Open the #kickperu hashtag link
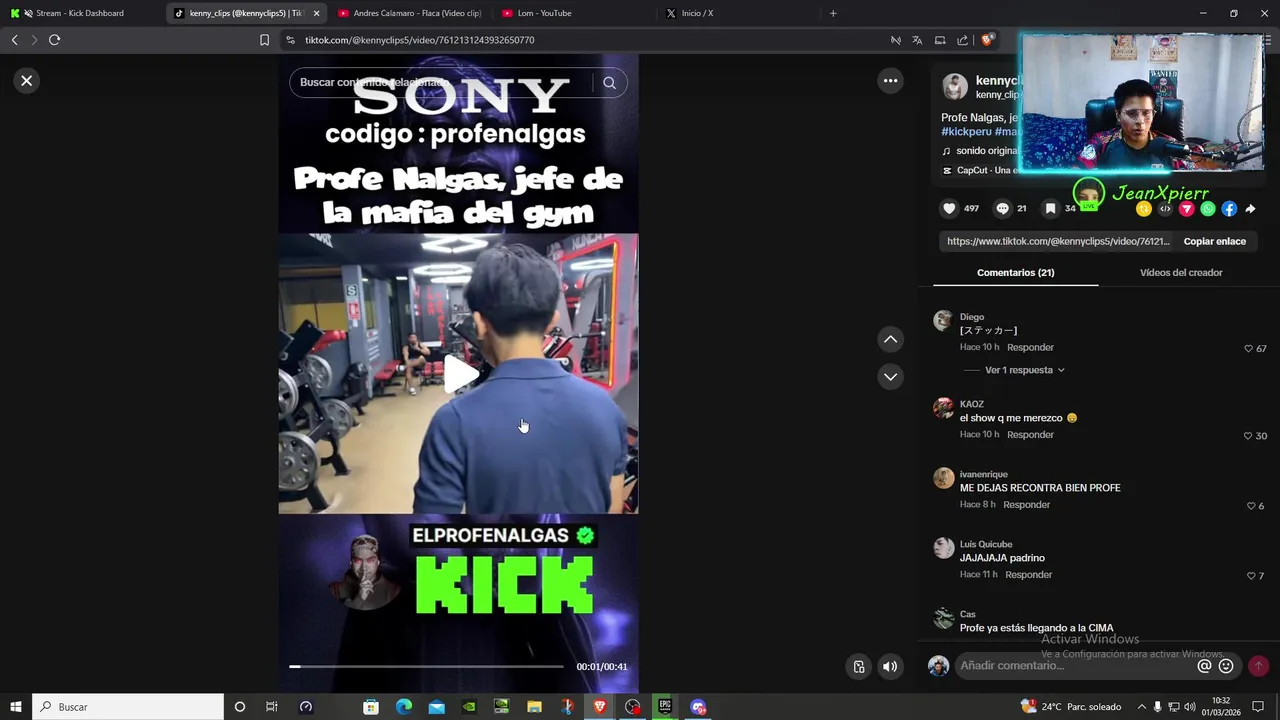The height and width of the screenshot is (720, 1280). click(966, 132)
